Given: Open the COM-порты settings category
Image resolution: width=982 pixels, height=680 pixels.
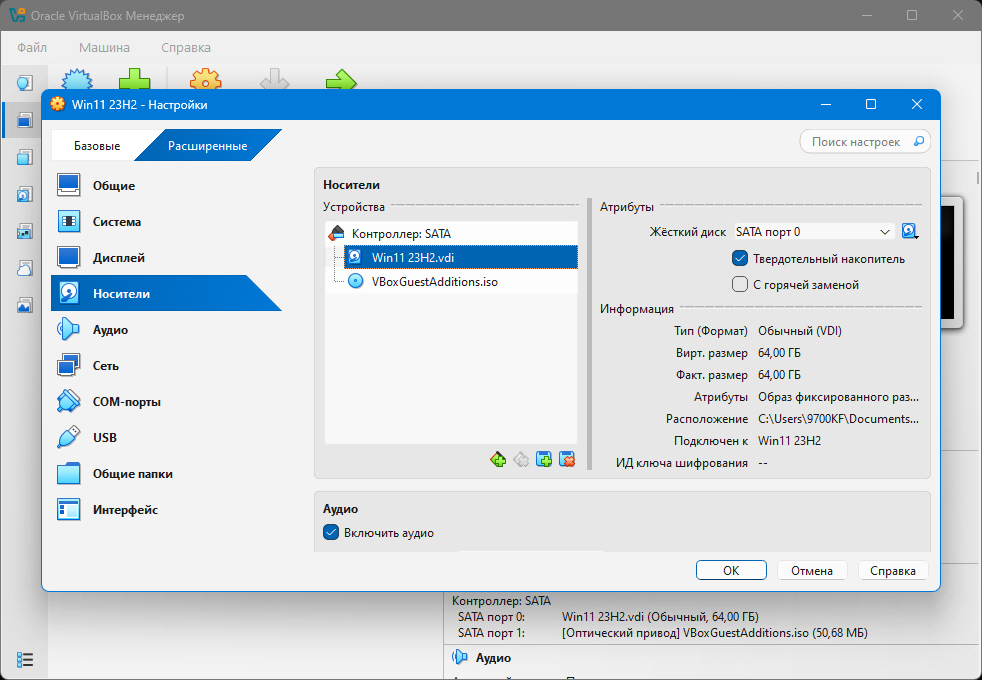Looking at the screenshot, I should (x=166, y=401).
